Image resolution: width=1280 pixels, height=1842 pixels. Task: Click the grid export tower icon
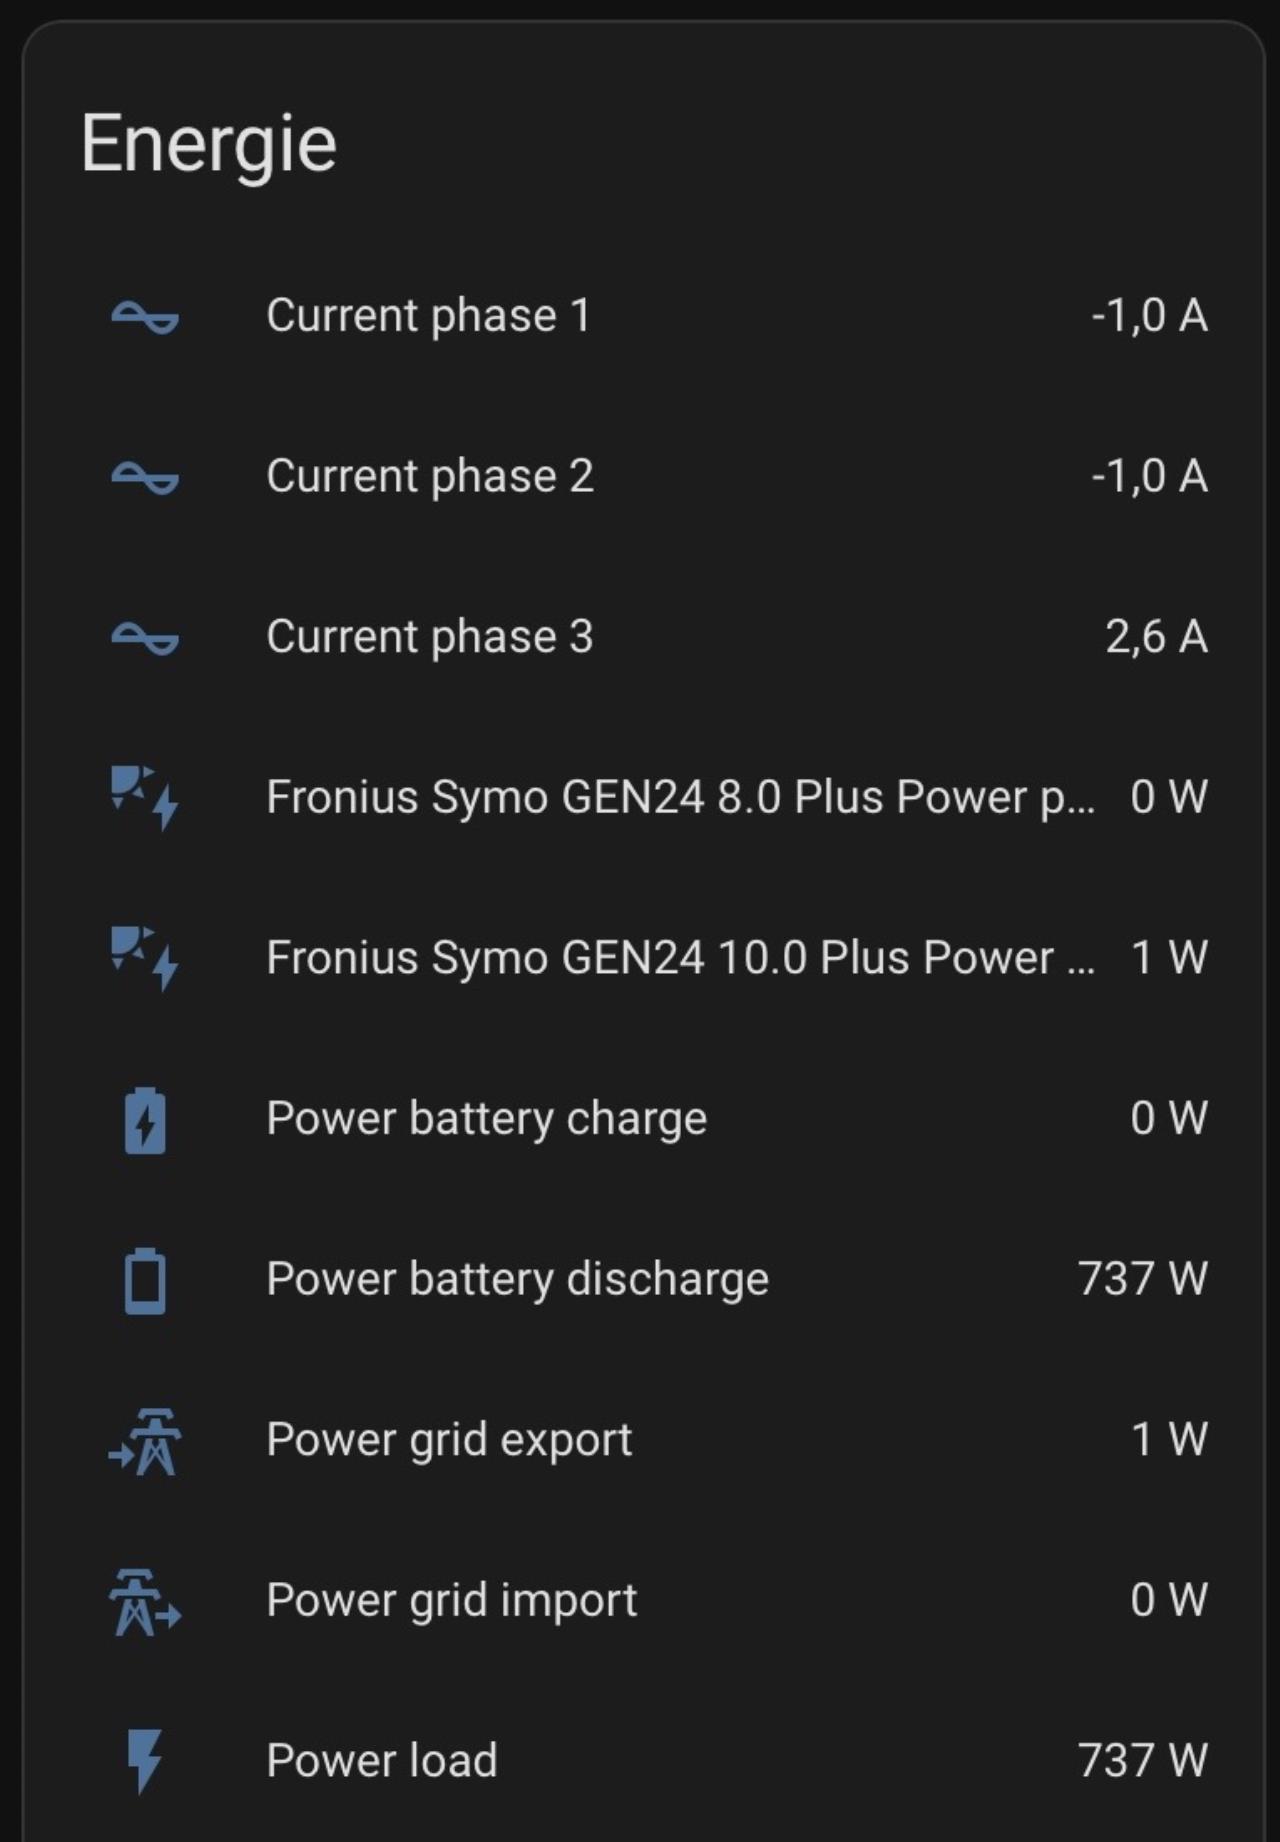tap(145, 1441)
